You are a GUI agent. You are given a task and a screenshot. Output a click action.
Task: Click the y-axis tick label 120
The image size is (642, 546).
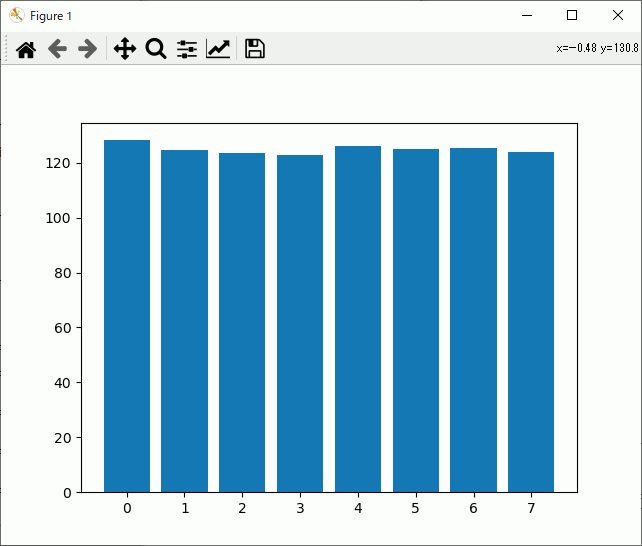[58, 163]
